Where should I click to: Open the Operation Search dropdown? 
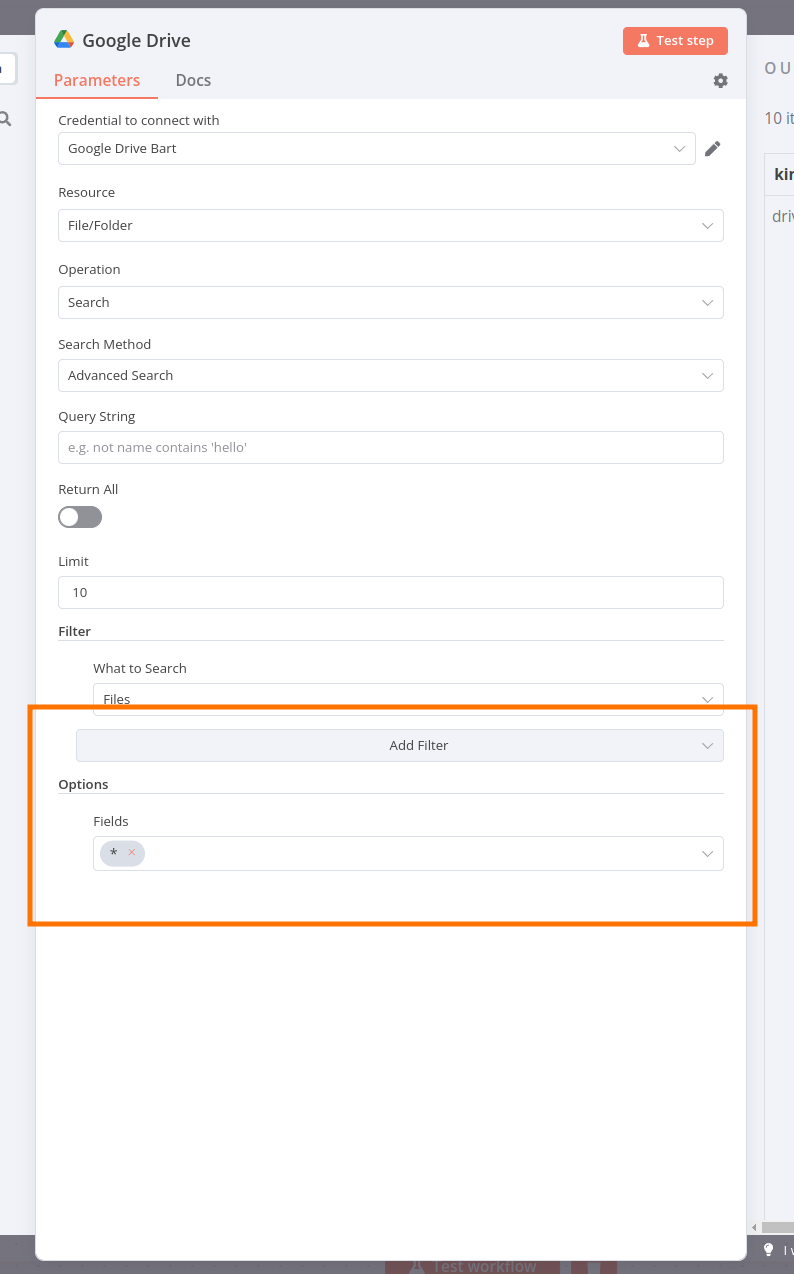click(x=391, y=302)
